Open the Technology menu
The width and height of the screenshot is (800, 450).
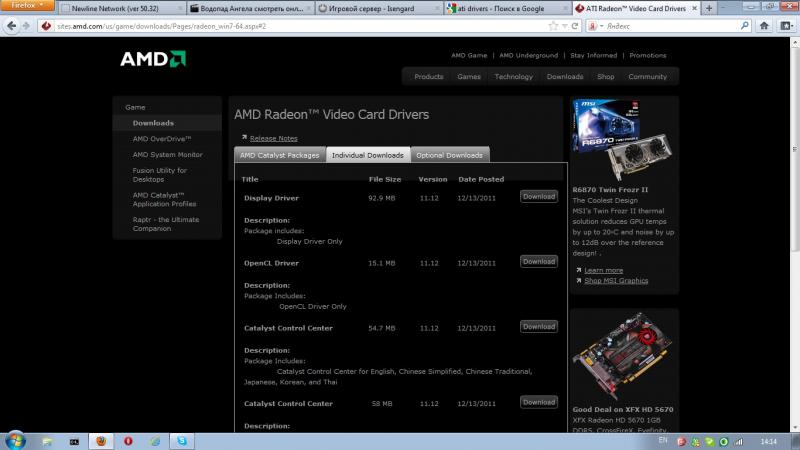click(x=513, y=77)
